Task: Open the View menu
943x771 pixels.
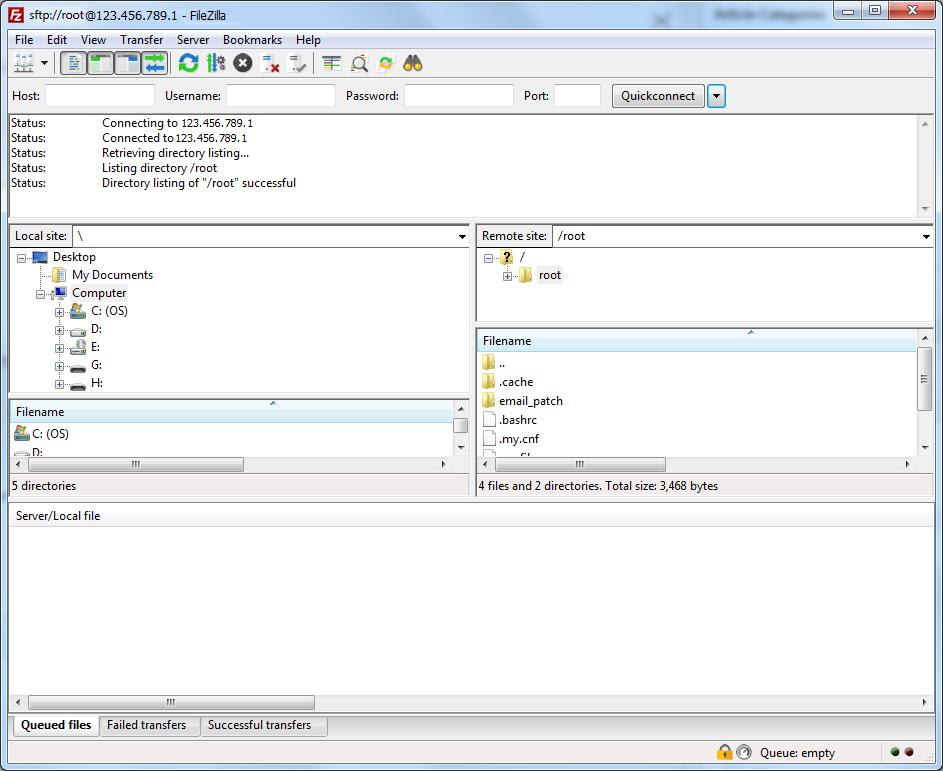Action: [x=93, y=40]
